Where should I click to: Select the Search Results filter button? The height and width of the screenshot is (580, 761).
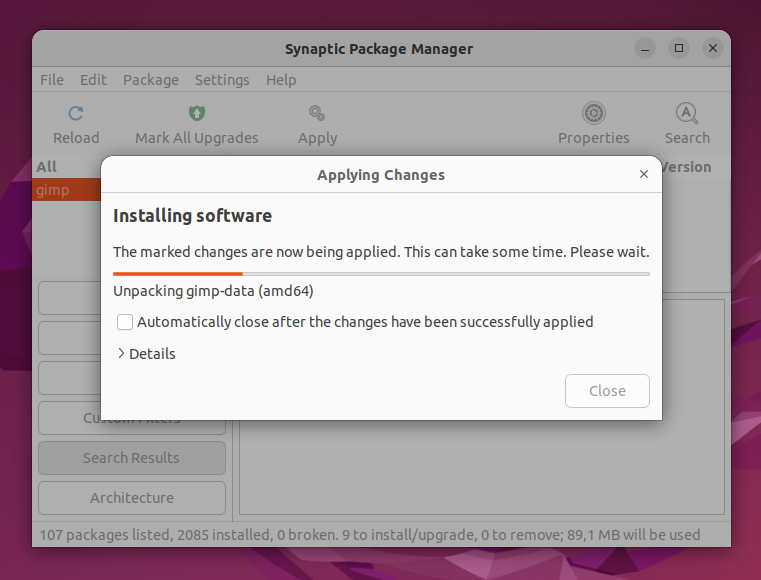pyautogui.click(x=132, y=458)
